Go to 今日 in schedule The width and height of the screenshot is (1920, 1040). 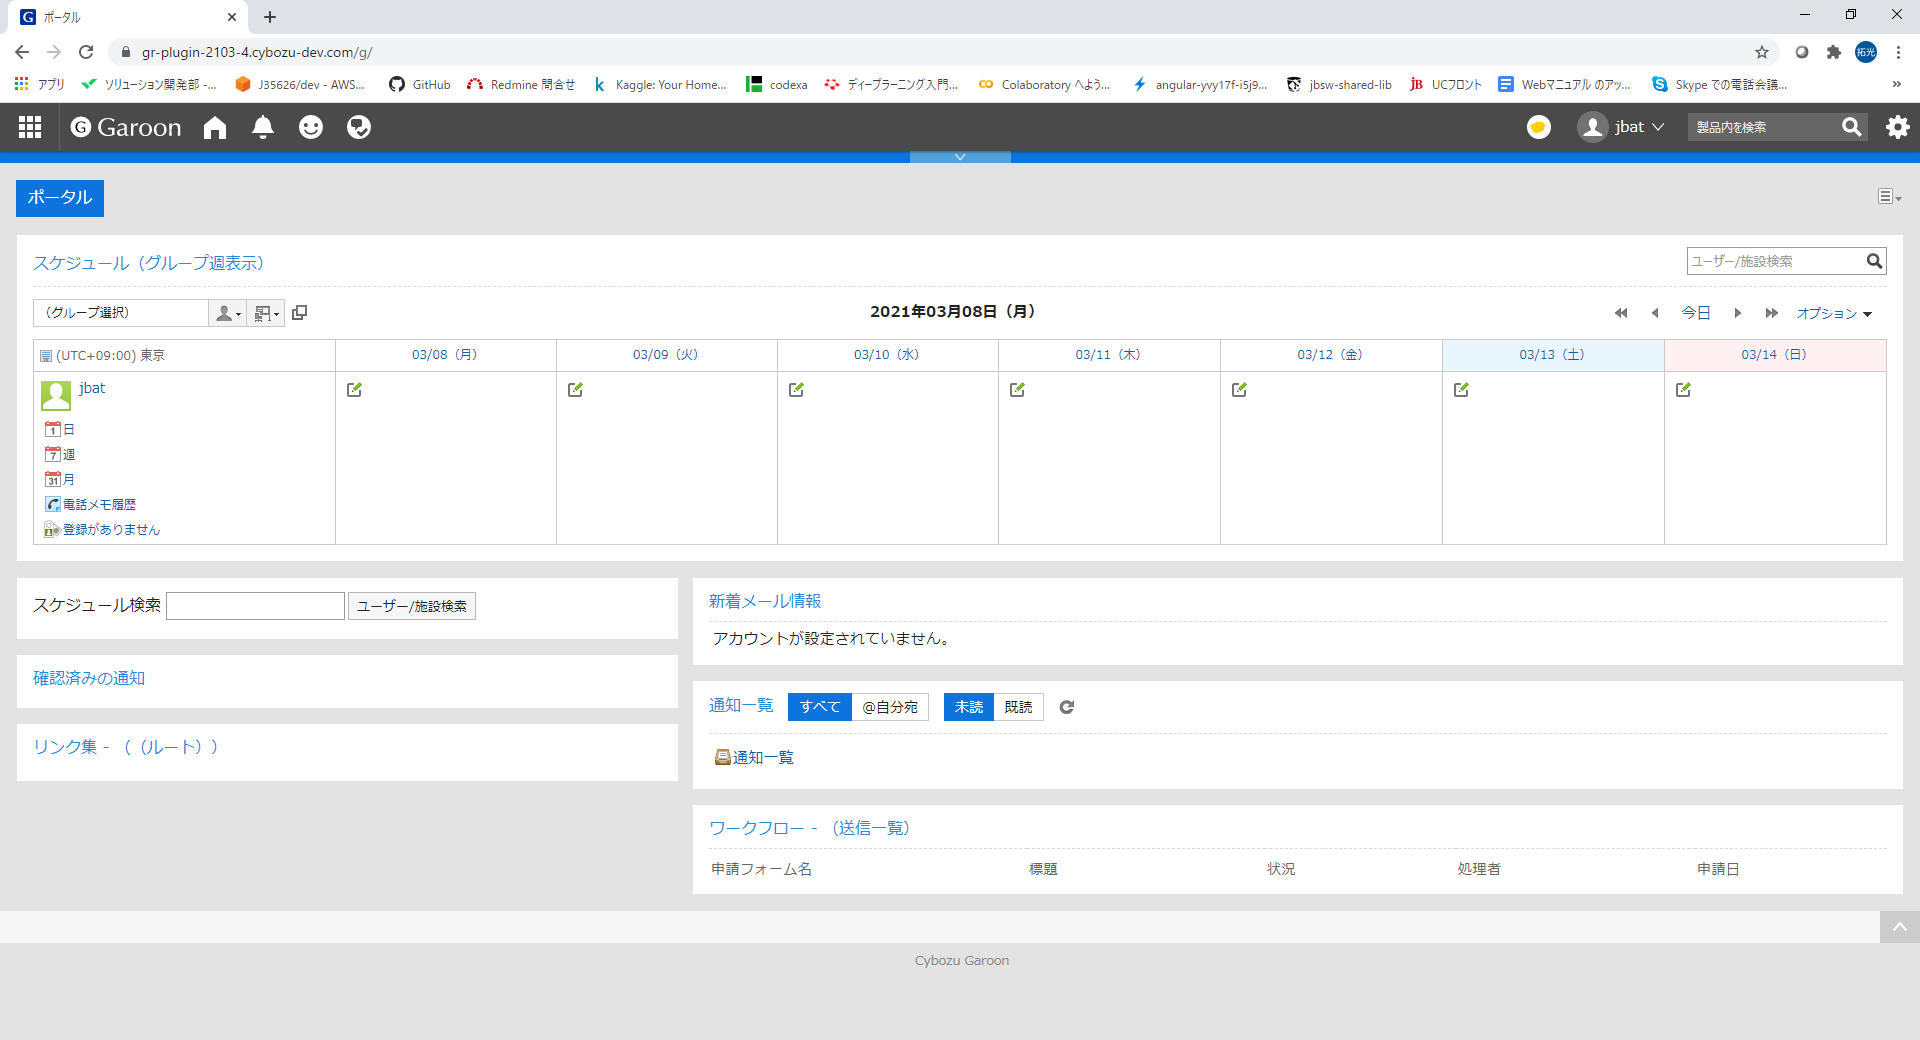click(1695, 313)
